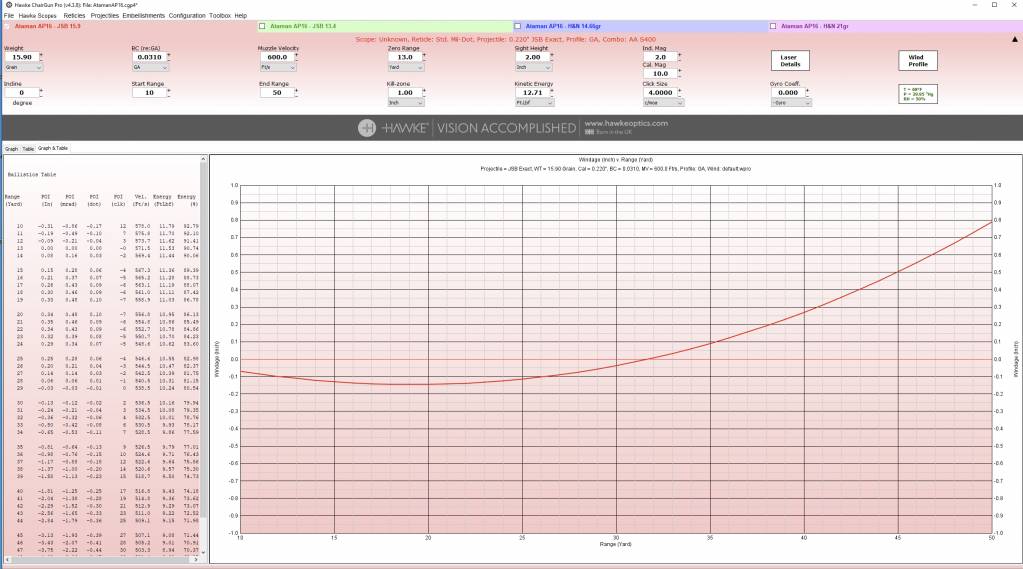1023x569 pixels.
Task: Open the Zero Range unit dropdown (Yard)
Action: (406, 67)
